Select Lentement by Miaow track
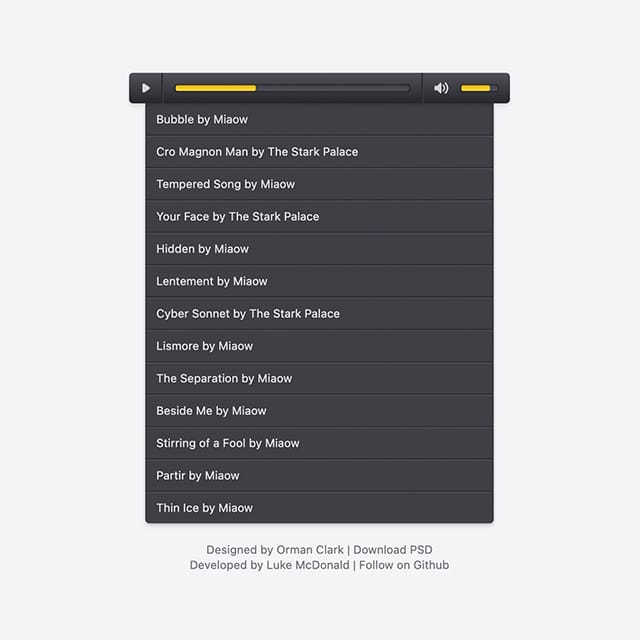The image size is (640, 640). (x=319, y=281)
